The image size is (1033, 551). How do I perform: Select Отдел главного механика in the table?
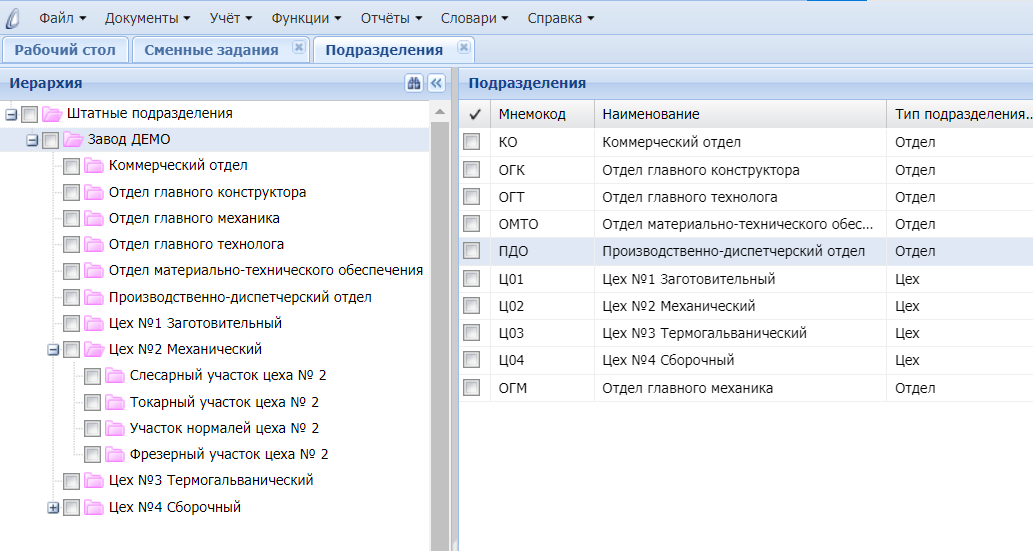click(x=687, y=388)
